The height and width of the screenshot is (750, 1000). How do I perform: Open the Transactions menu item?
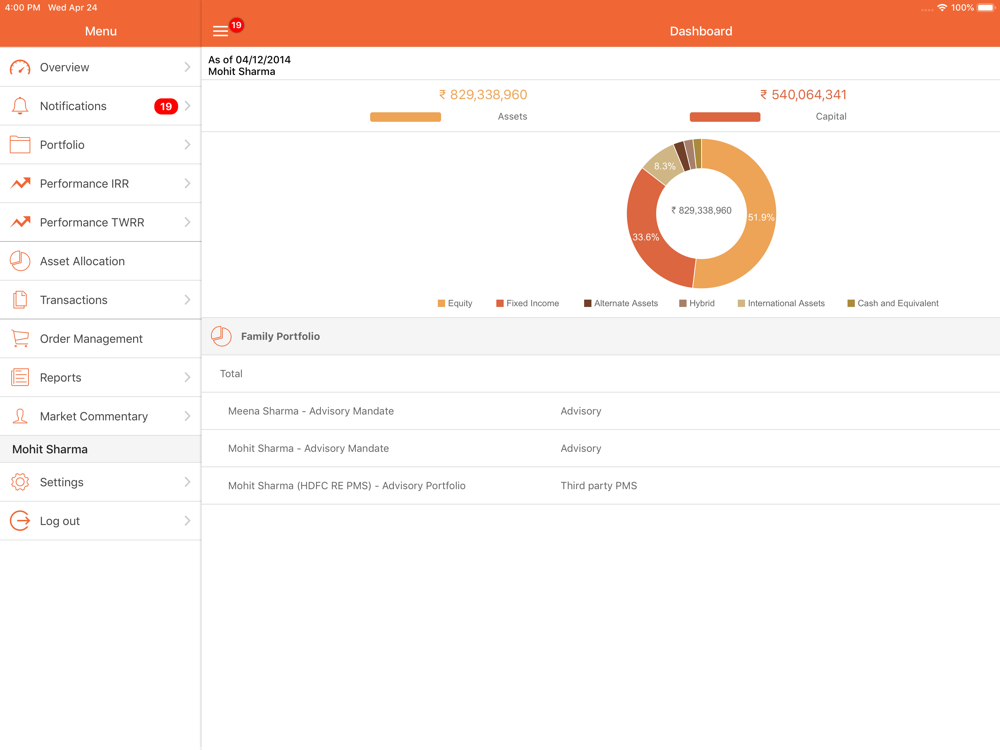point(74,300)
